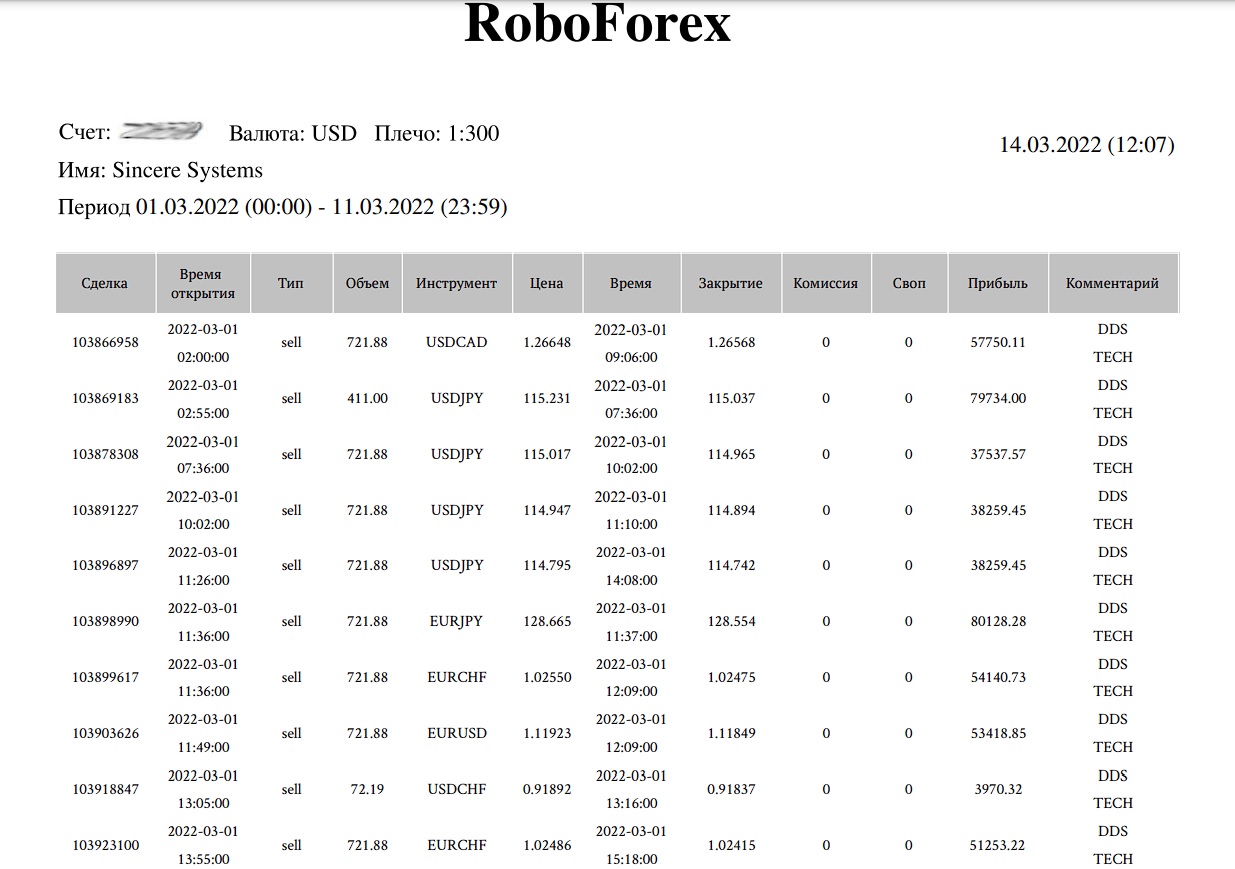This screenshot has height=869, width=1235.
Task: Click the open price 1.02486
Action: (546, 846)
